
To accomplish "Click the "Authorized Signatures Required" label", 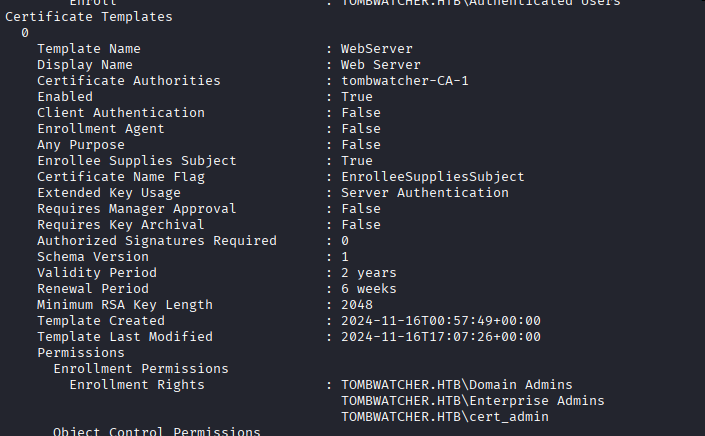I will pos(156,241).
